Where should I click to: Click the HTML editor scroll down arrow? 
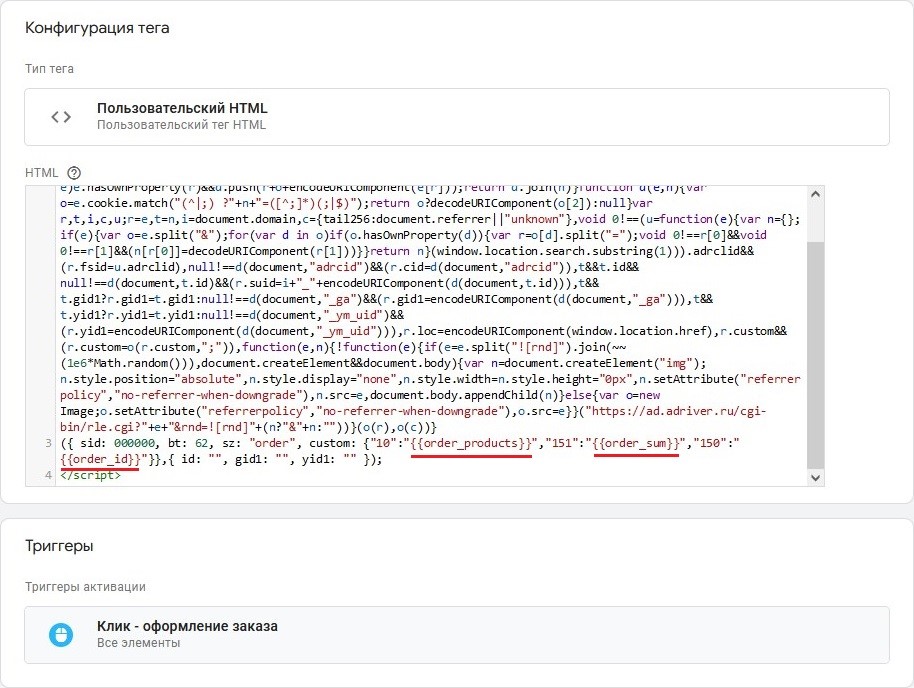pyautogui.click(x=815, y=478)
